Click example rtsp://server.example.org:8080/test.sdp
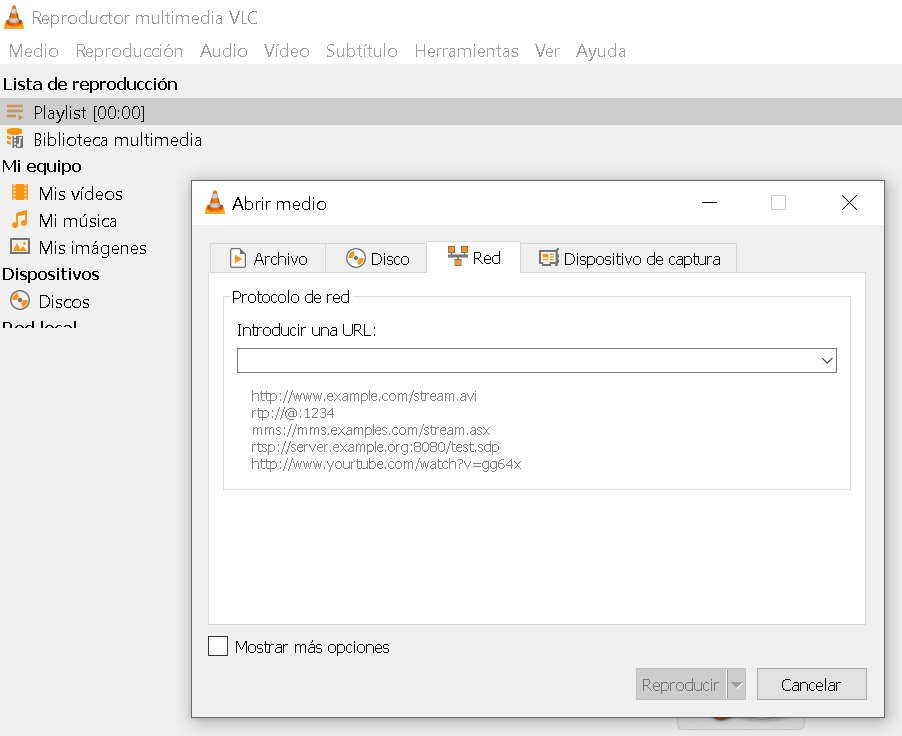 coord(375,447)
